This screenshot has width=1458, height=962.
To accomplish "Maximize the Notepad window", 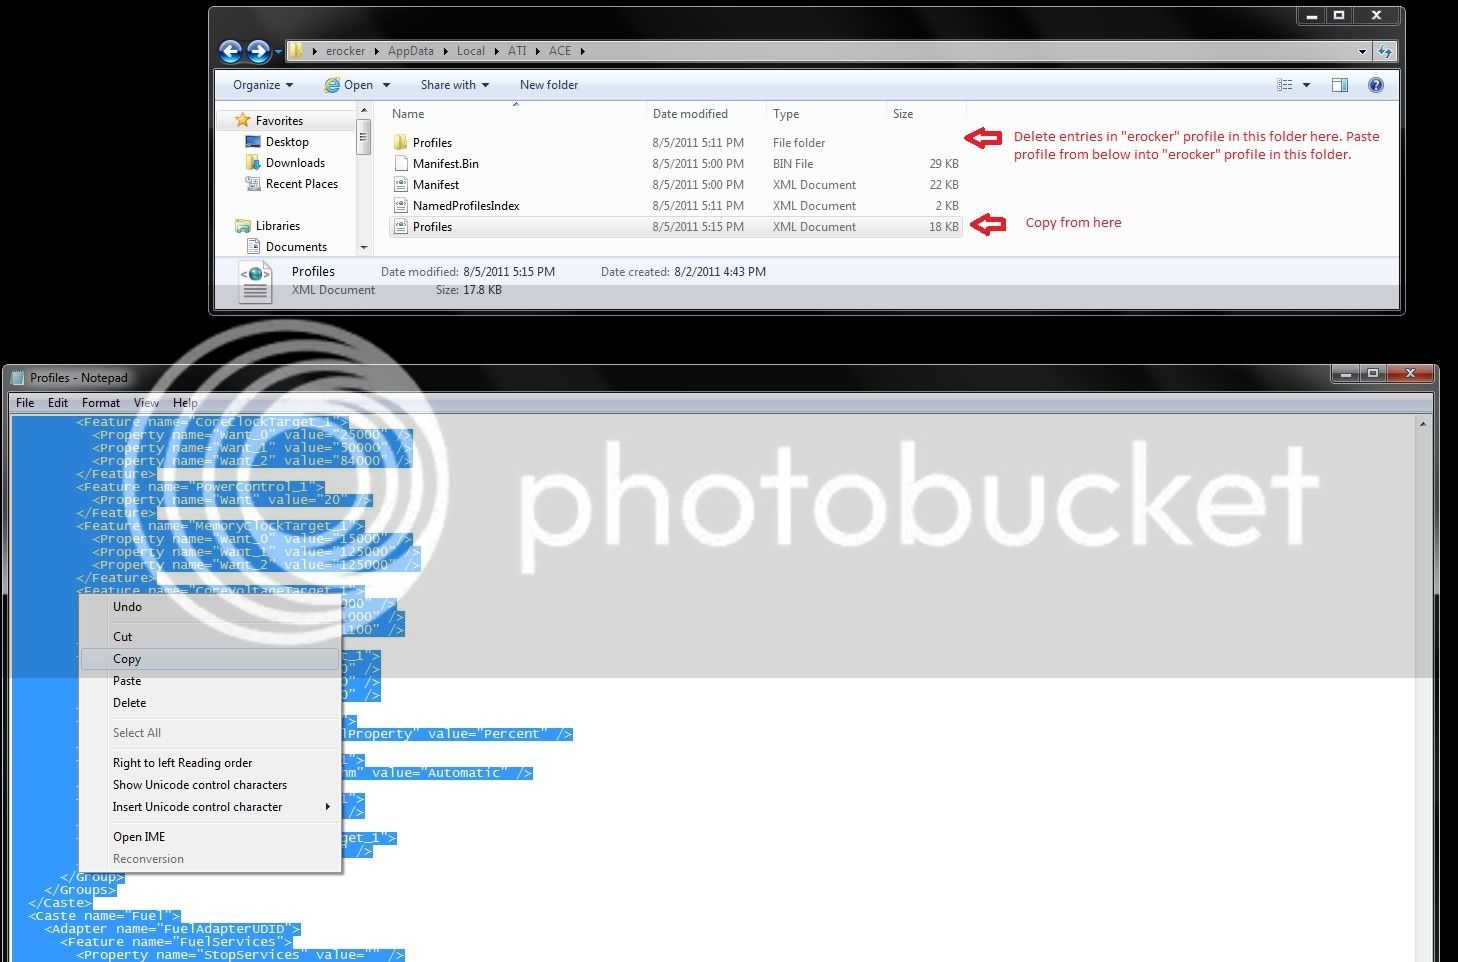I will pyautogui.click(x=1373, y=374).
